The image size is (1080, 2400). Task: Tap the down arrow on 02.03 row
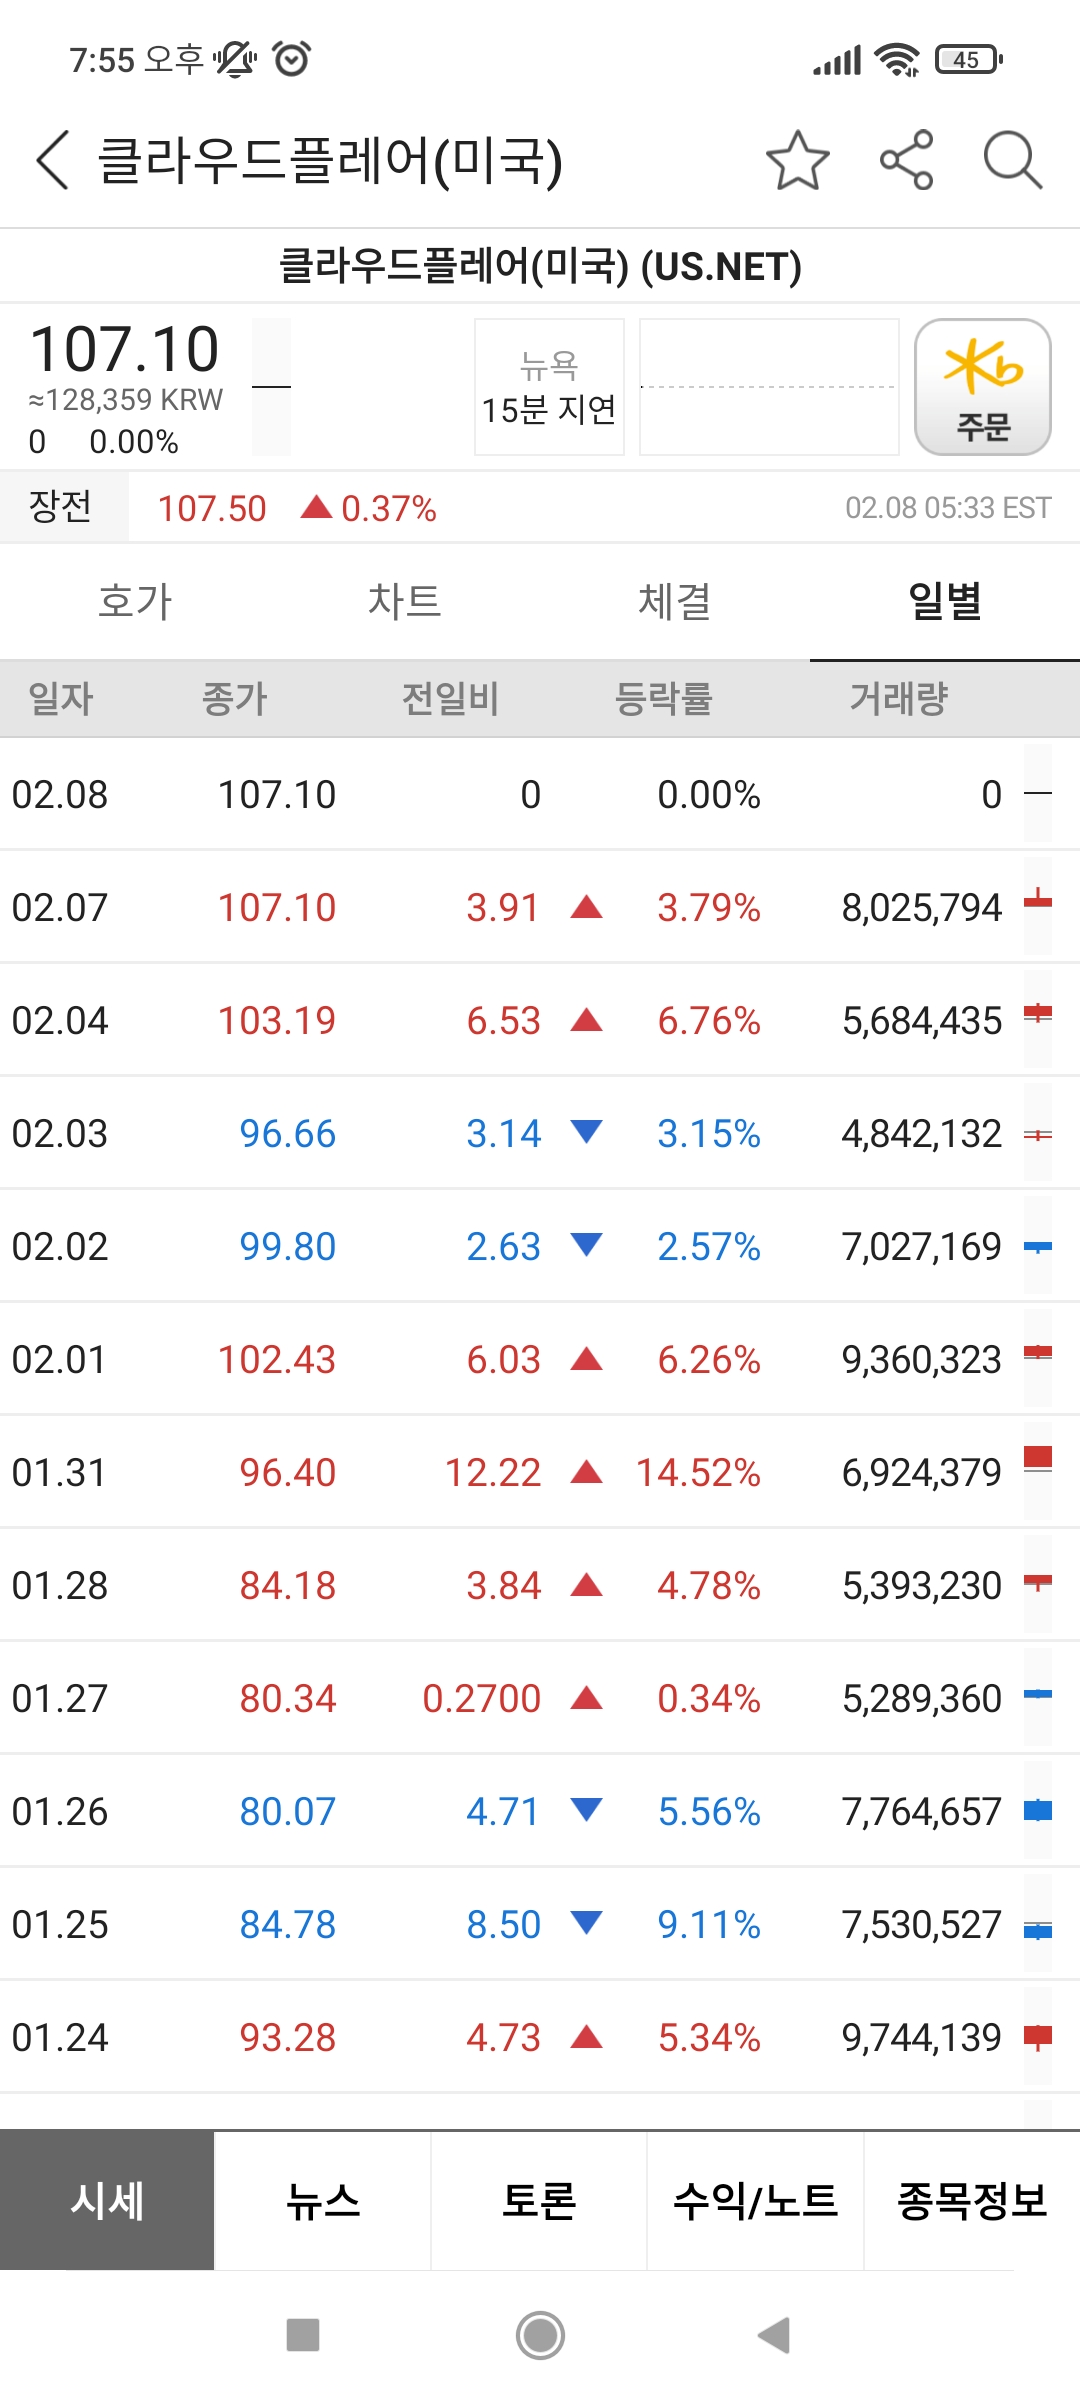coord(586,1132)
